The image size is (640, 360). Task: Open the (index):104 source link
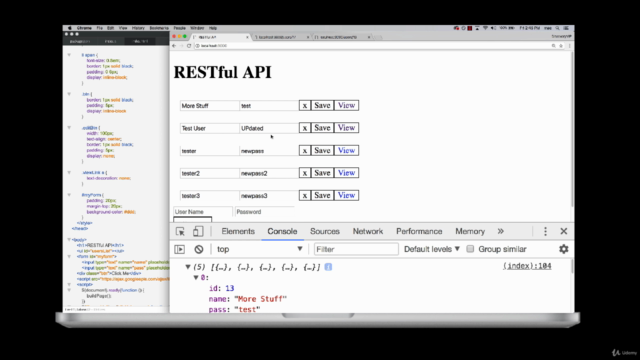click(x=527, y=266)
